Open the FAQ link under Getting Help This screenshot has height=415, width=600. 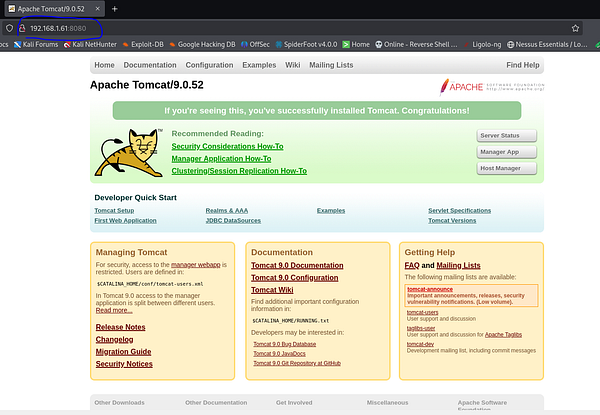412,265
